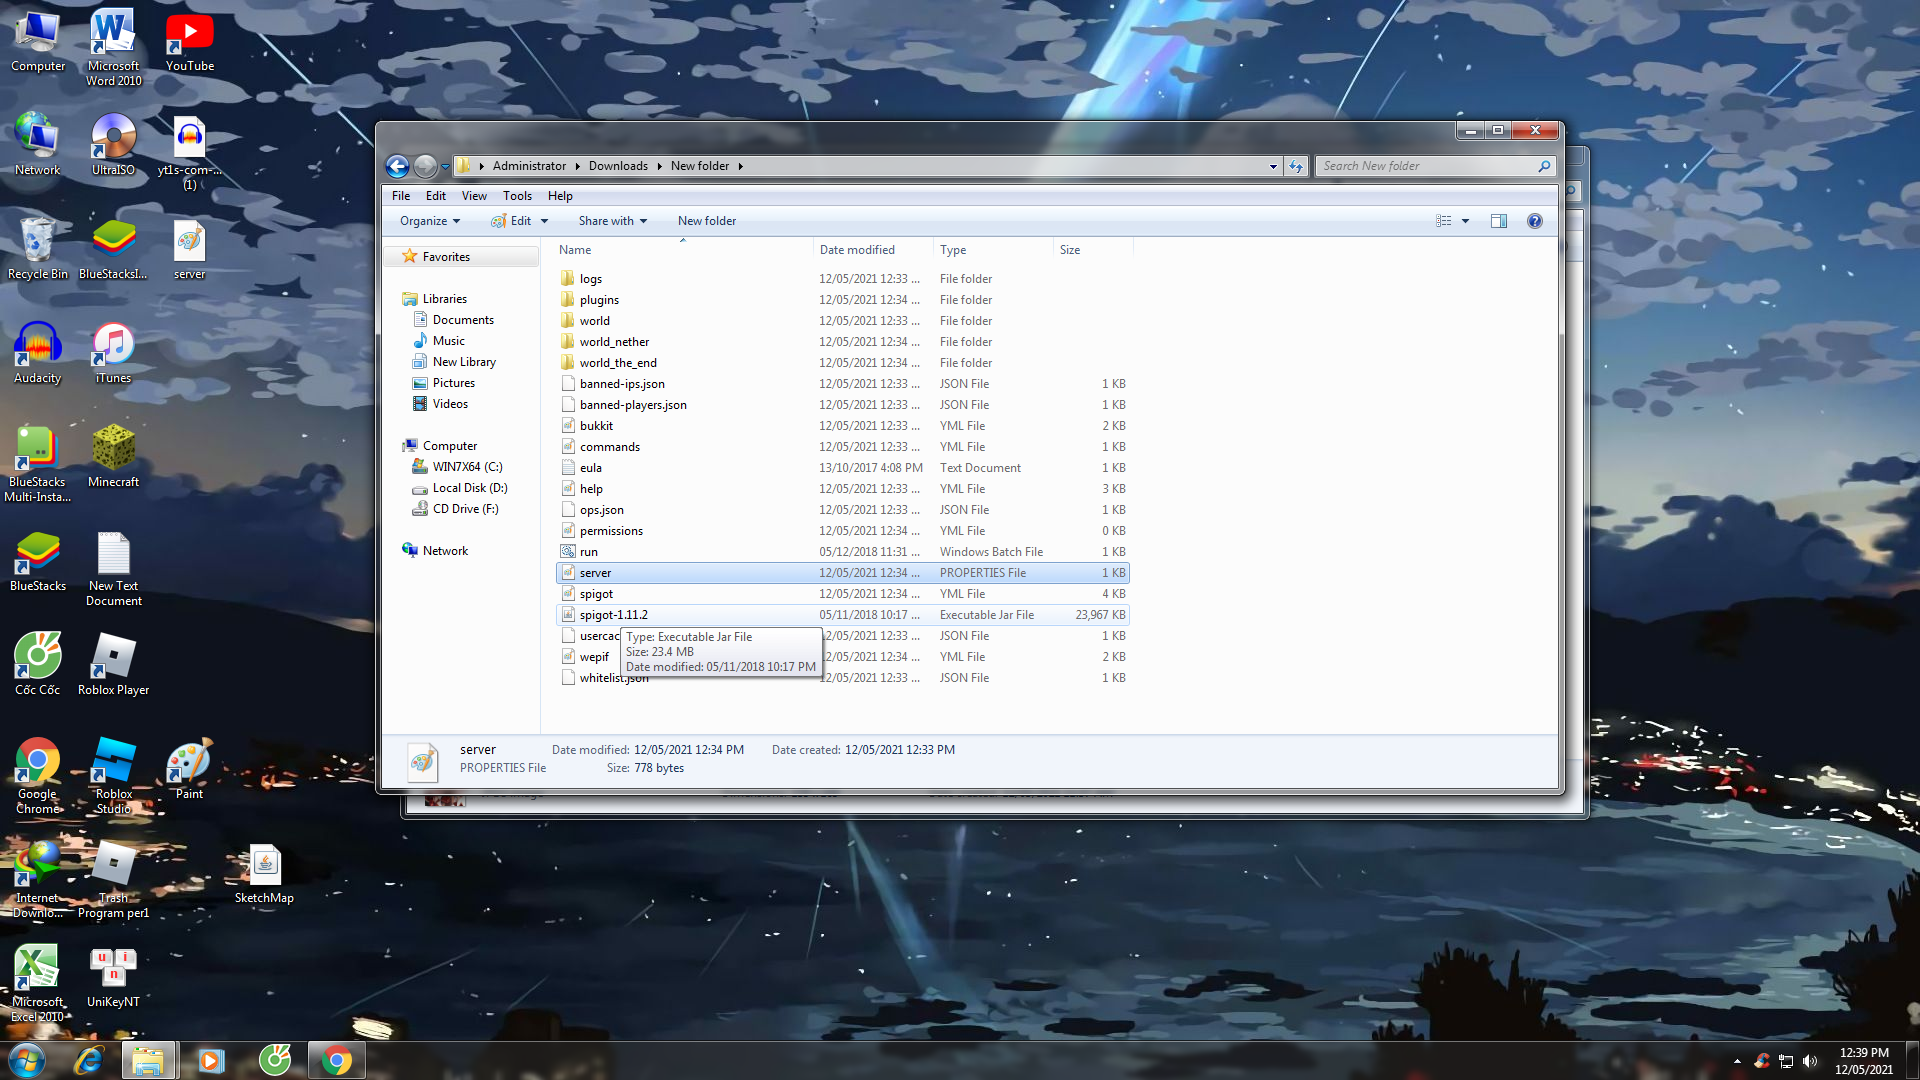Click the Back navigation arrow button
This screenshot has width=1920, height=1080.
pos(397,166)
